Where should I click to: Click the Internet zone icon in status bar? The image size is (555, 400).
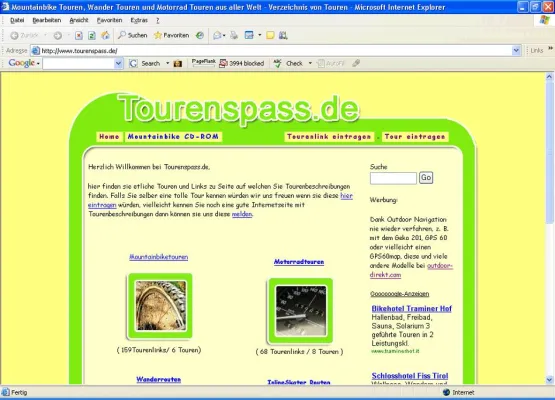(446, 392)
